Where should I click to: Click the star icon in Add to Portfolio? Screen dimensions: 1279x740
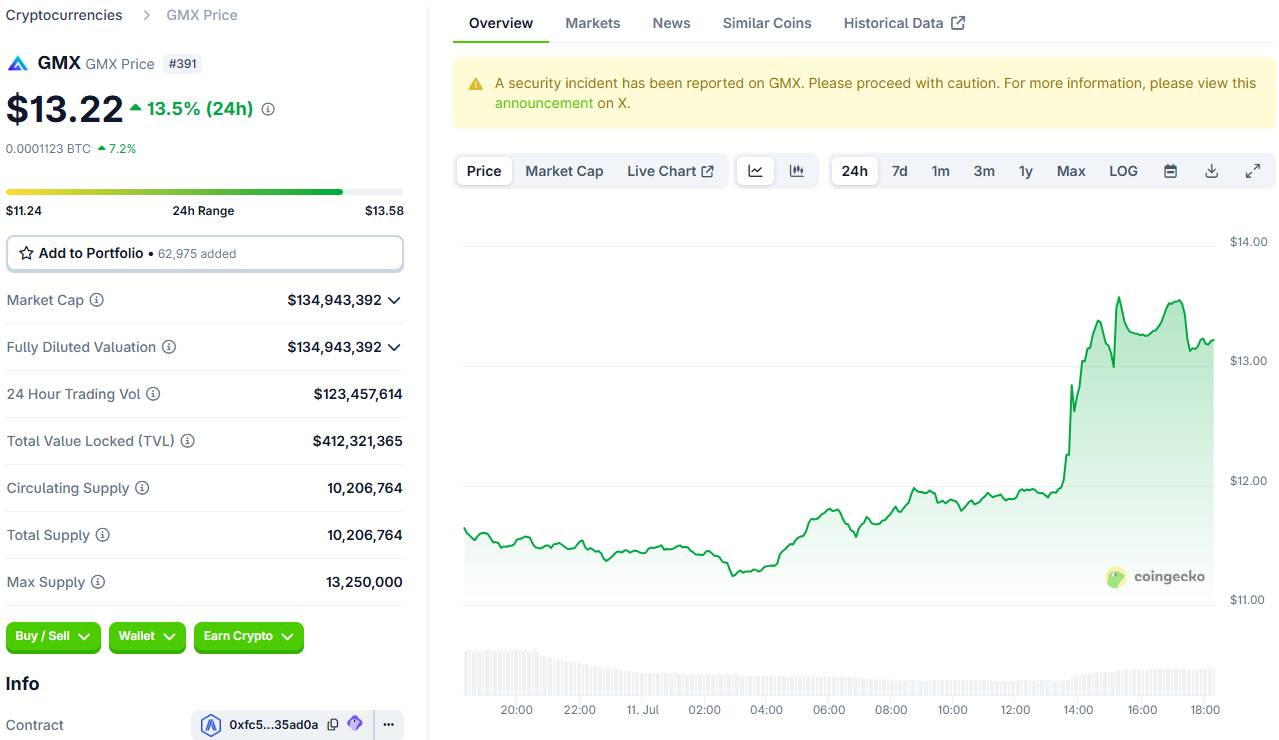point(27,253)
